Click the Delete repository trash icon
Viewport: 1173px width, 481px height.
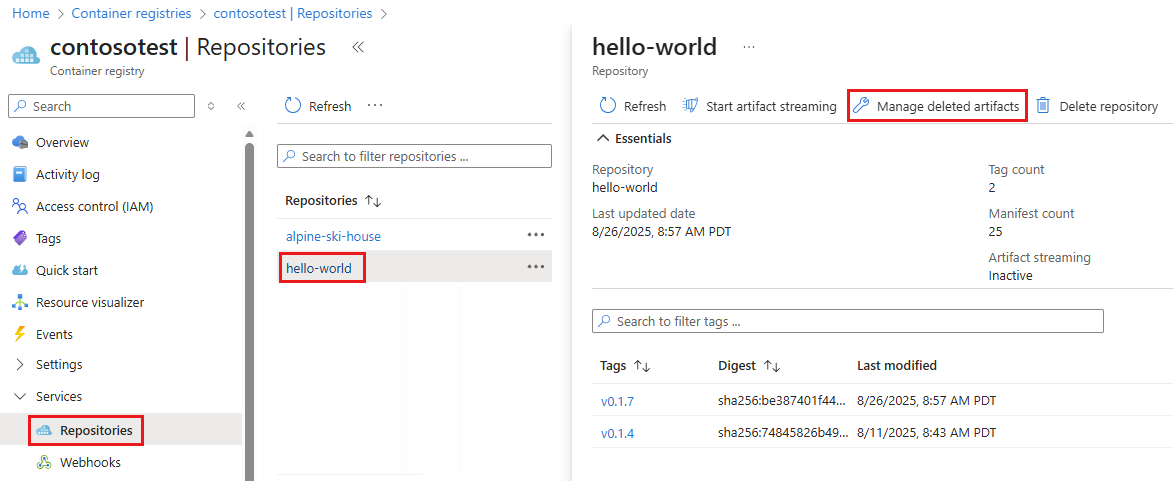pos(1043,106)
